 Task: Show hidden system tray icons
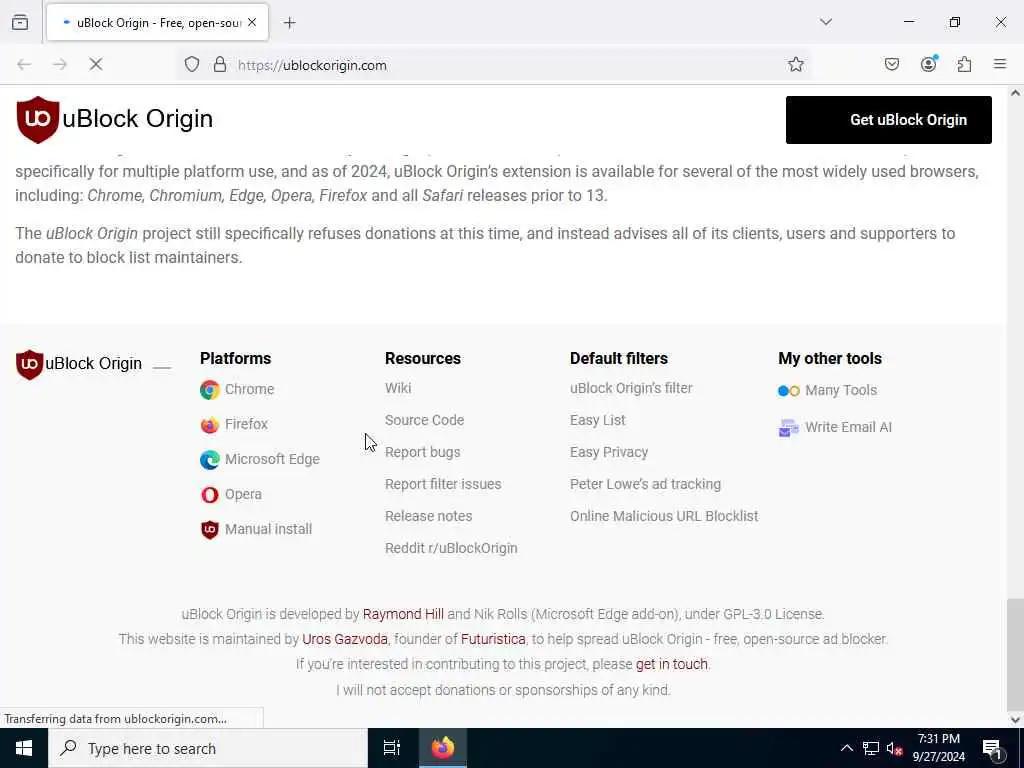coord(846,748)
